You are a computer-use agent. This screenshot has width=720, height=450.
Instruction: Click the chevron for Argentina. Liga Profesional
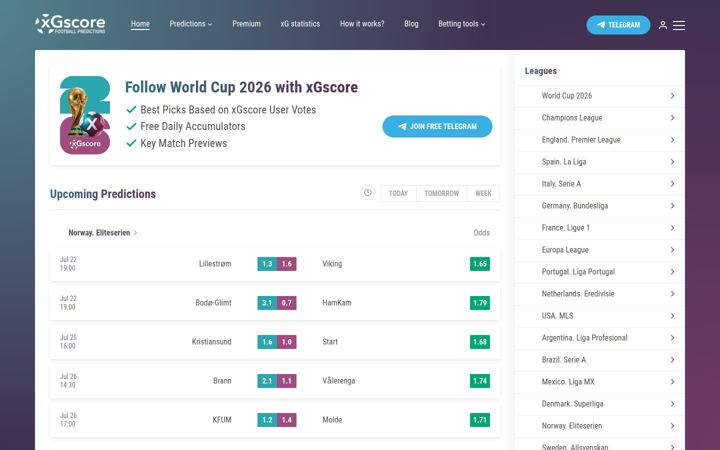(672, 338)
